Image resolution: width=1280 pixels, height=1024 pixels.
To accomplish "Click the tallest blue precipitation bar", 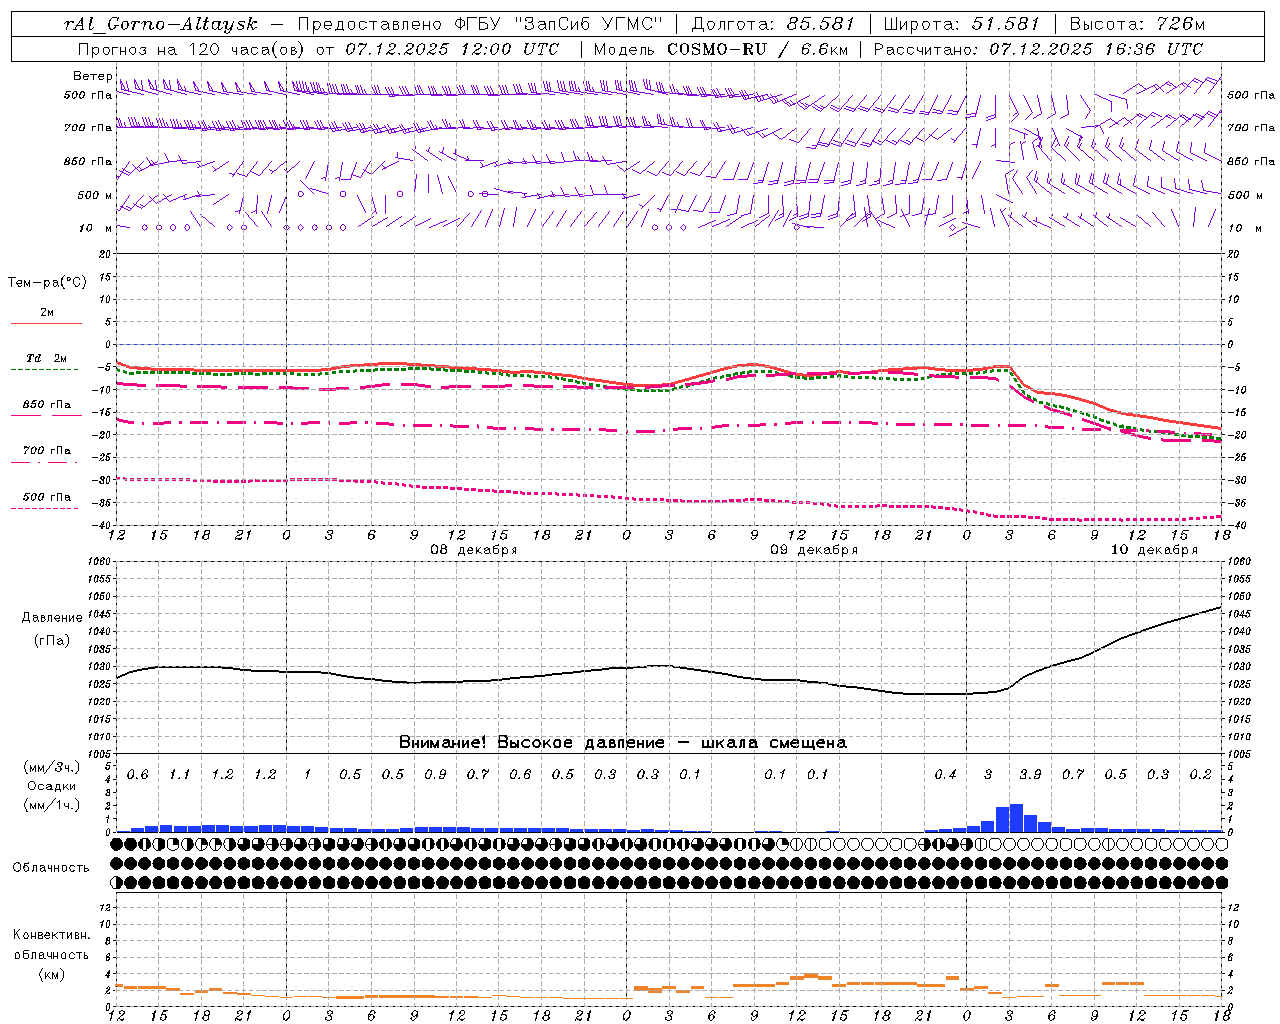I will 1016,818.
